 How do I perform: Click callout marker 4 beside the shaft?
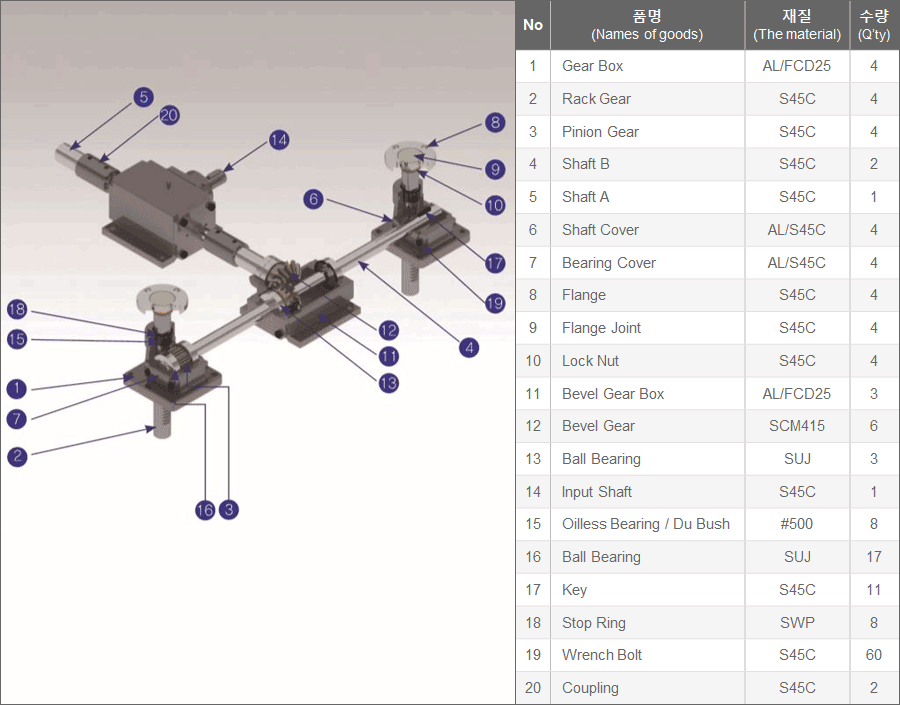(469, 348)
